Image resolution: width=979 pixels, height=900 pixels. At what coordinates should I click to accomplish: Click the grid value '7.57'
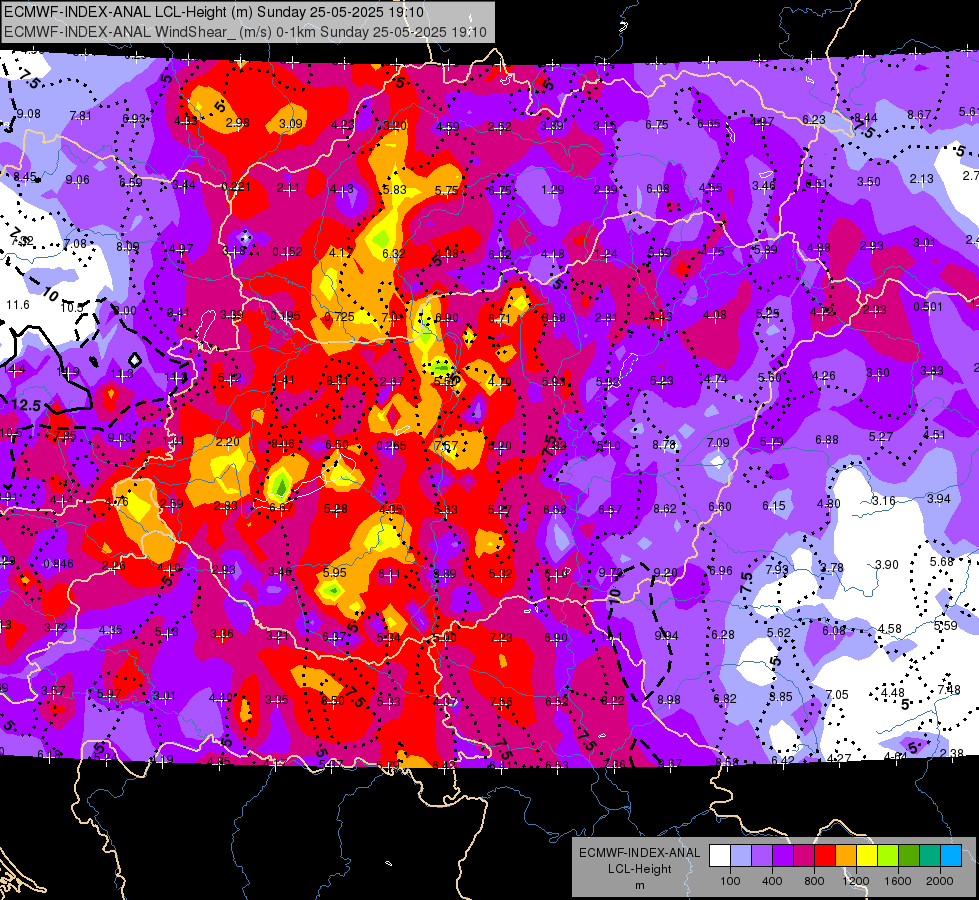pyautogui.click(x=446, y=446)
